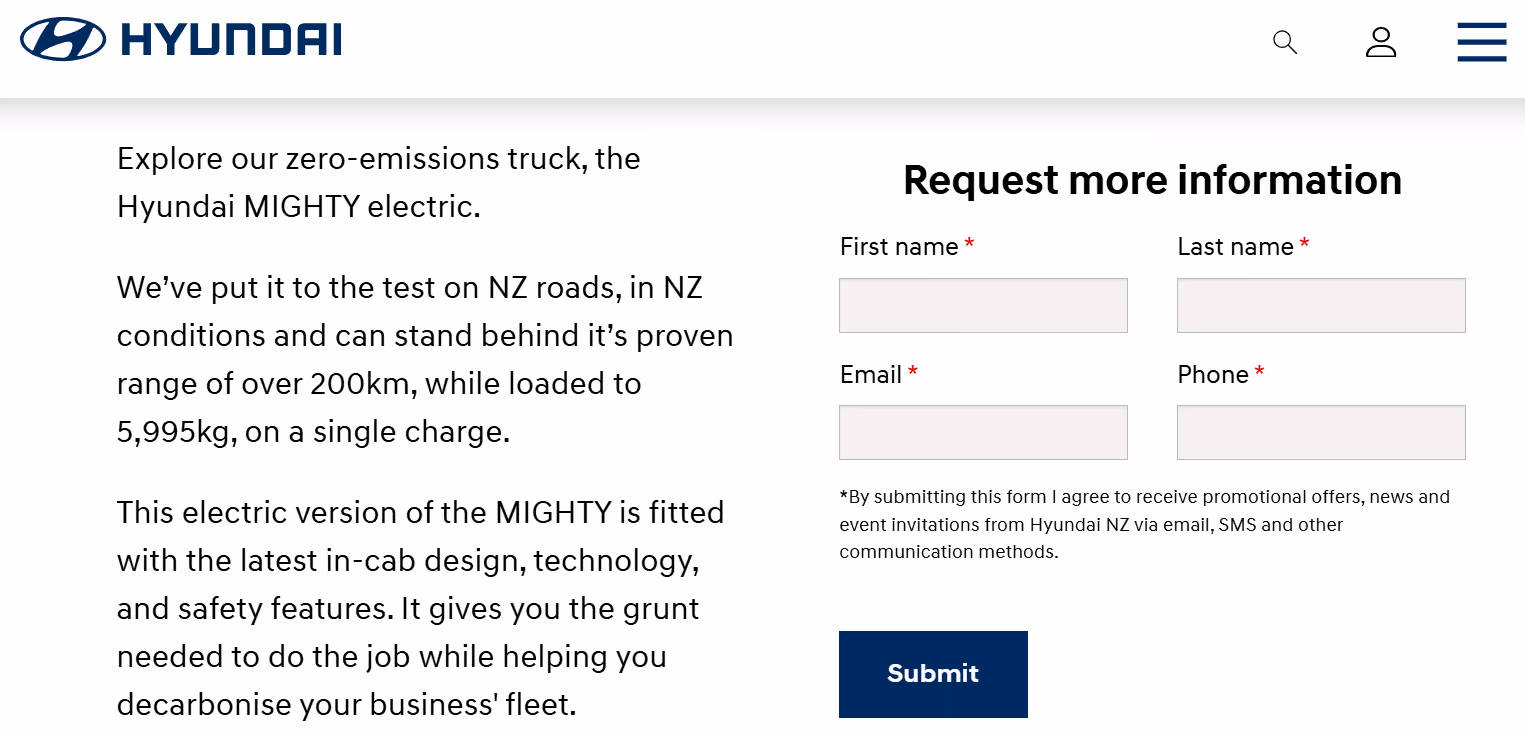Screen dimensions: 1525x738
Task: Click the HYUNDAI wordmark text in header
Action: point(232,40)
